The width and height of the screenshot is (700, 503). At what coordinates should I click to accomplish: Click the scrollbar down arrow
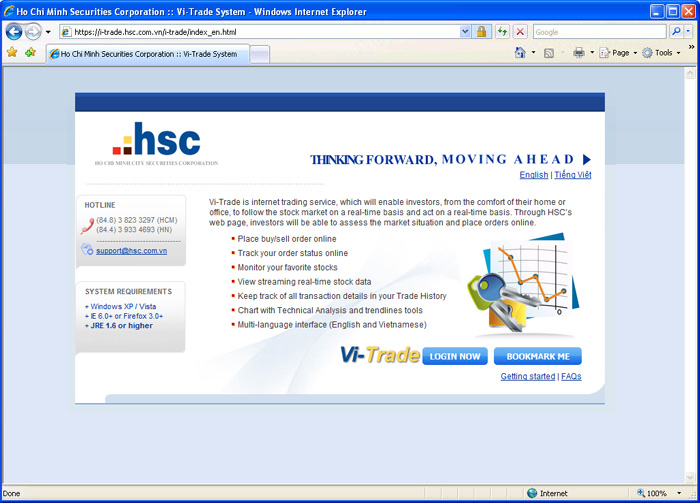point(690,478)
